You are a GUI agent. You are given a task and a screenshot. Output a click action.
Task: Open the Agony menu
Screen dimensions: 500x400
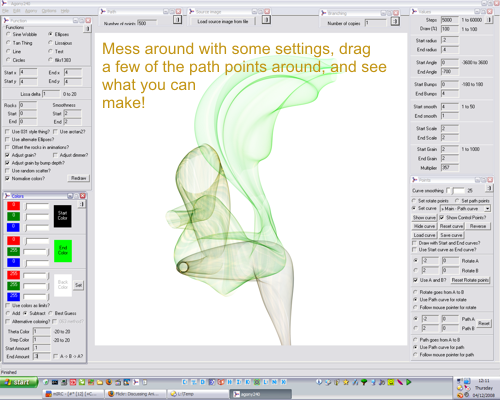click(x=31, y=11)
